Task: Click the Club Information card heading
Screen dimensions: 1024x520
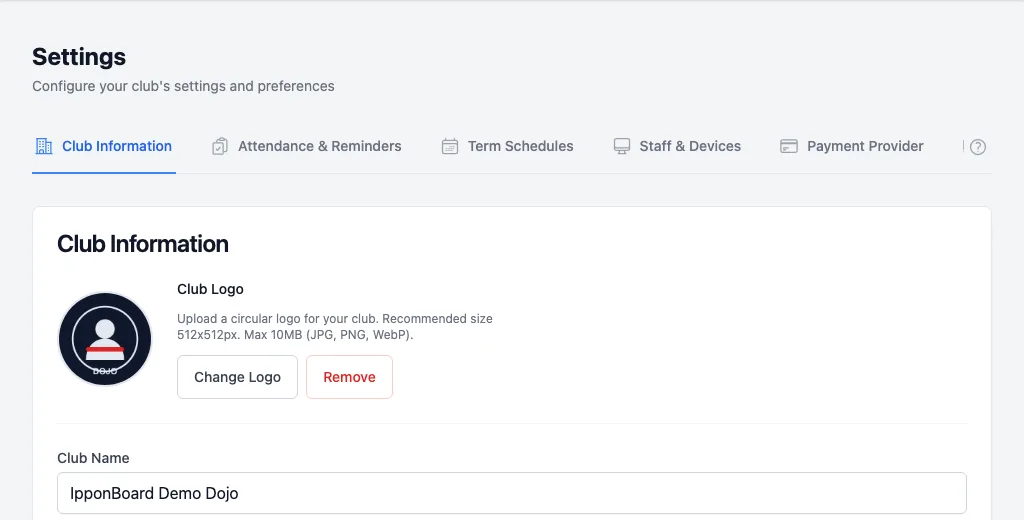Action: pos(143,244)
